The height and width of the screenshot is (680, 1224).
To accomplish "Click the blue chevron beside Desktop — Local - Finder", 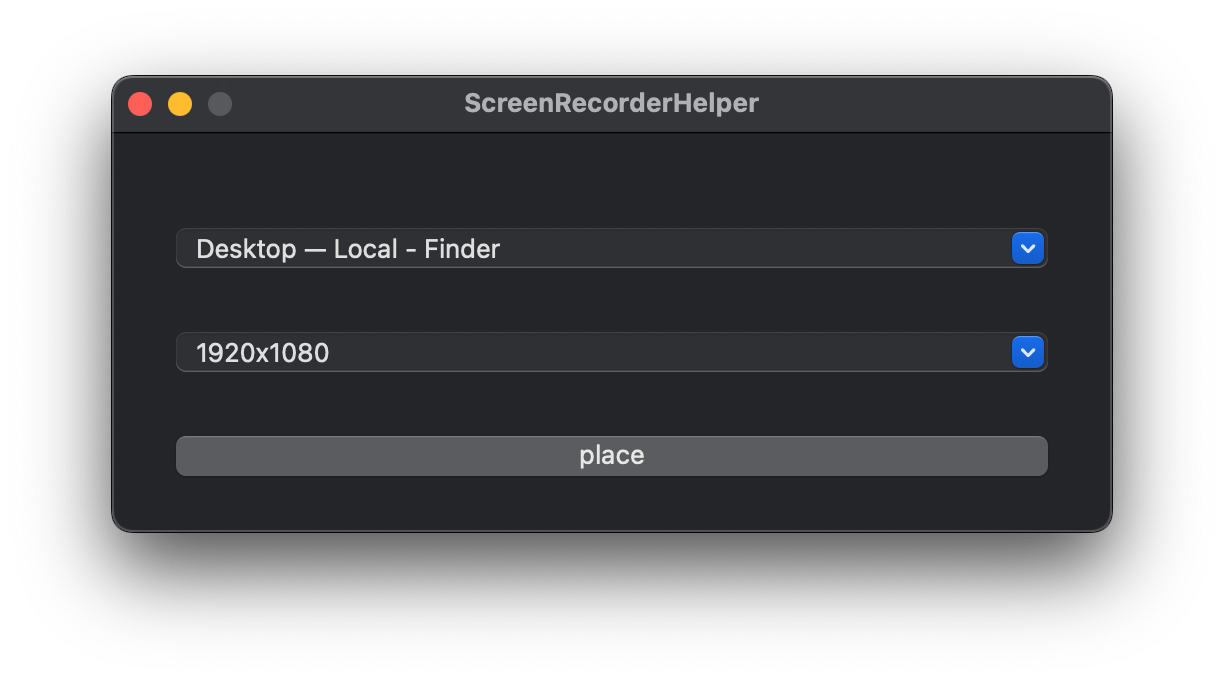I will (x=1028, y=248).
